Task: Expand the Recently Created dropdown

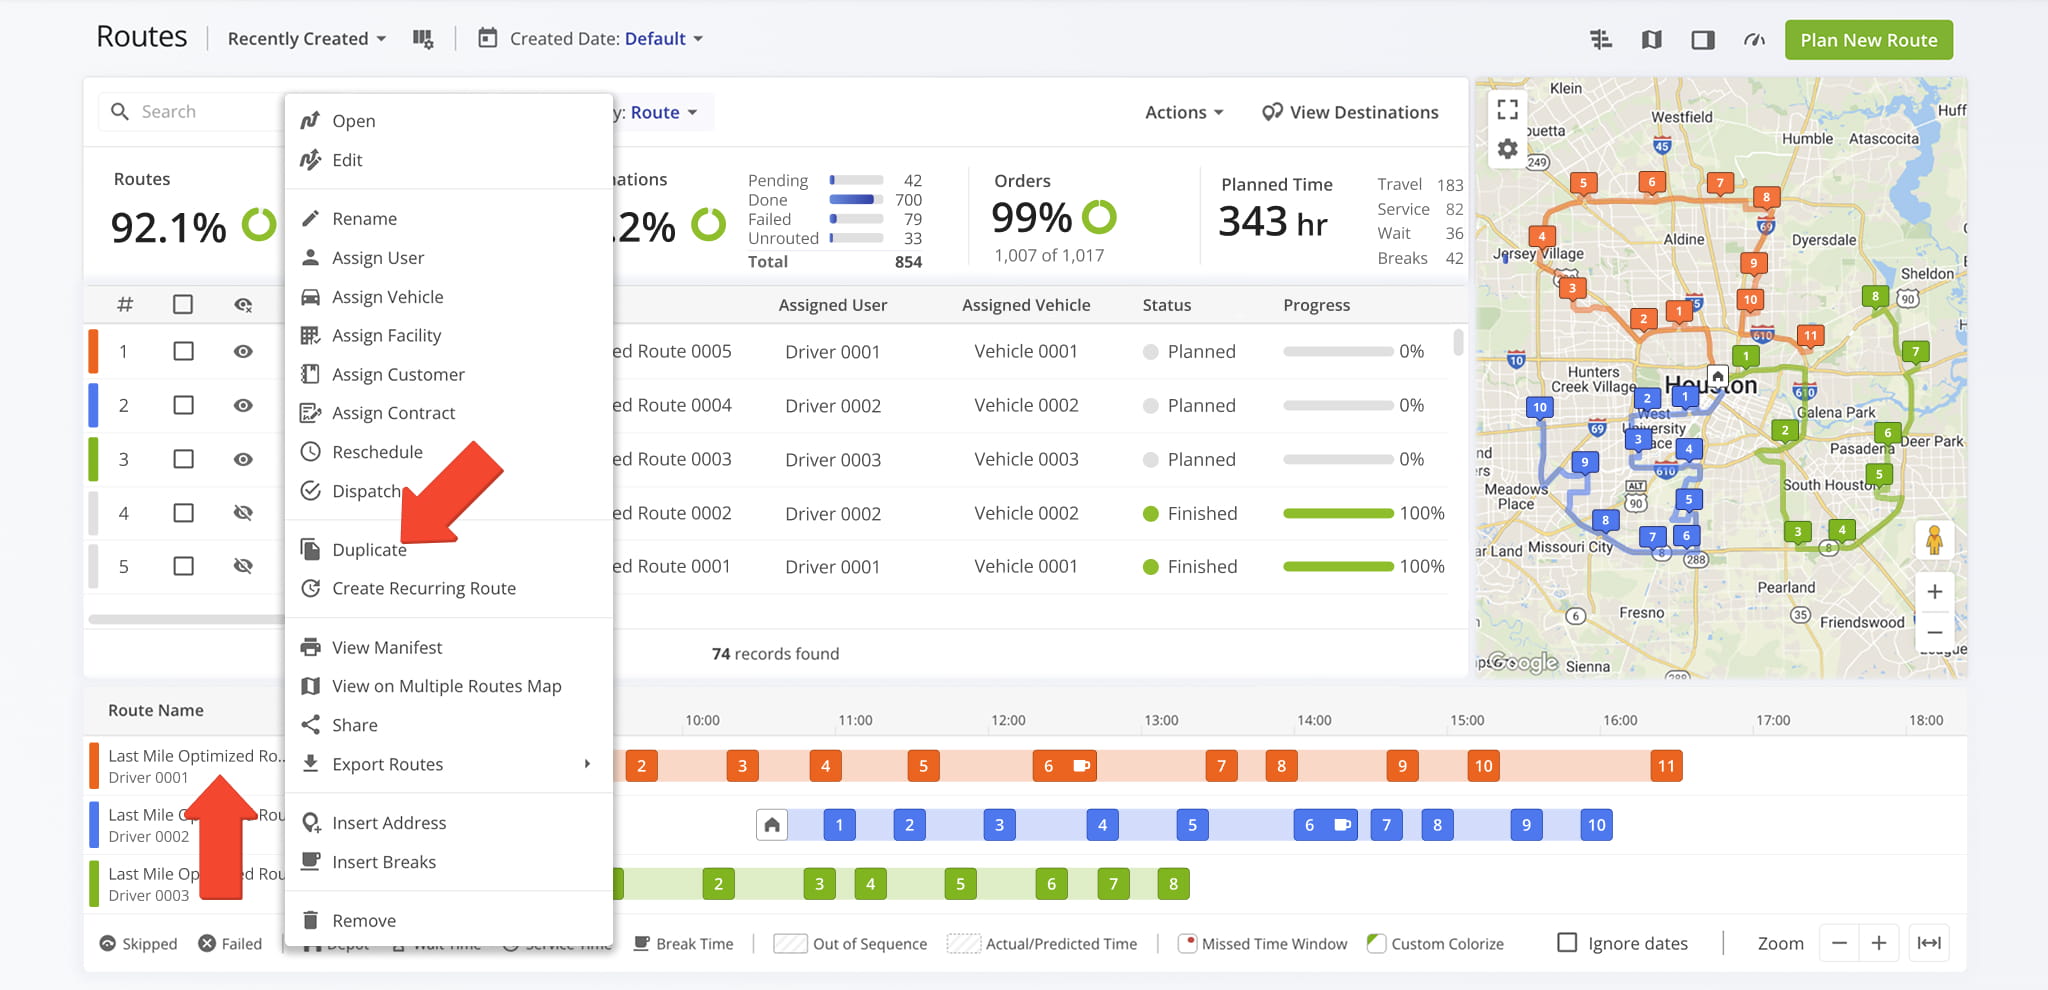Action: point(306,39)
